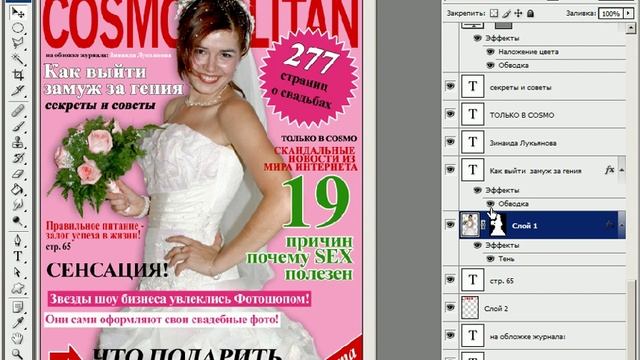Click СЕНСАЦИЯ! headline on the cover
Viewport: 640px width, 360px height.
107,270
